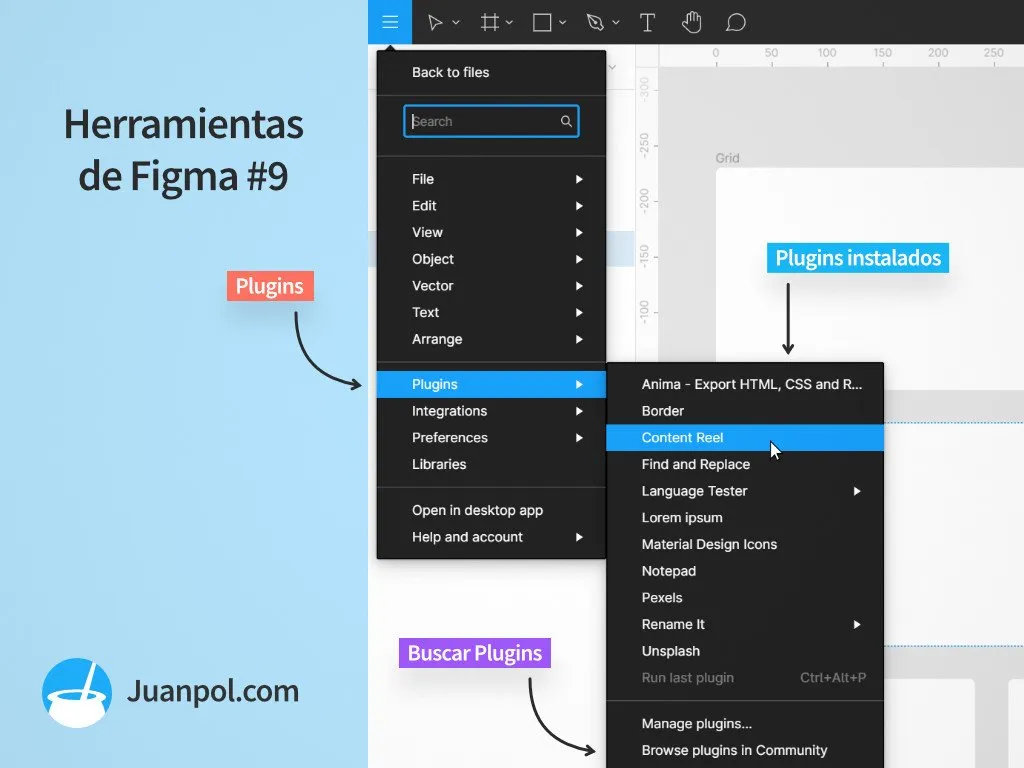Choose Libraries from the menu
The width and height of the screenshot is (1024, 768).
coord(491,465)
